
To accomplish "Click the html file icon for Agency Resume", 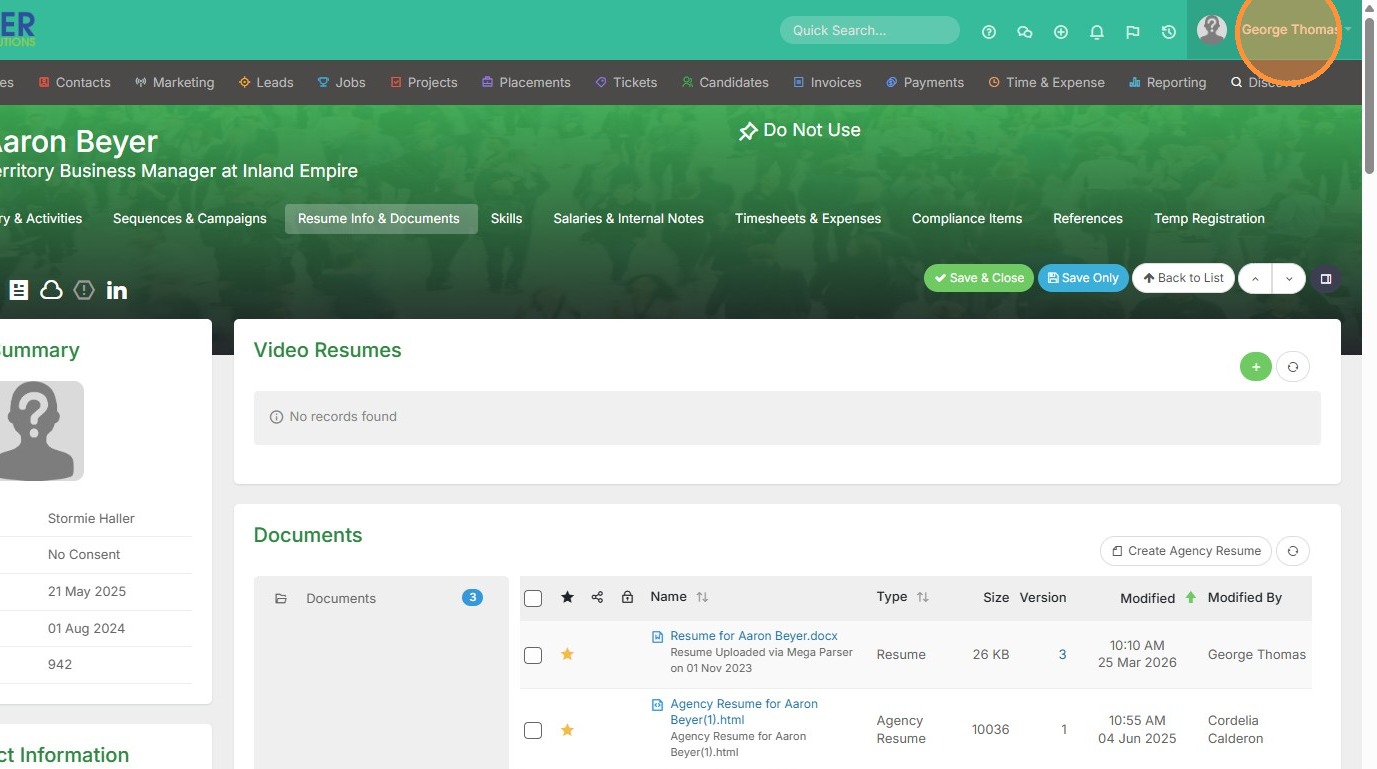I will 657,705.
